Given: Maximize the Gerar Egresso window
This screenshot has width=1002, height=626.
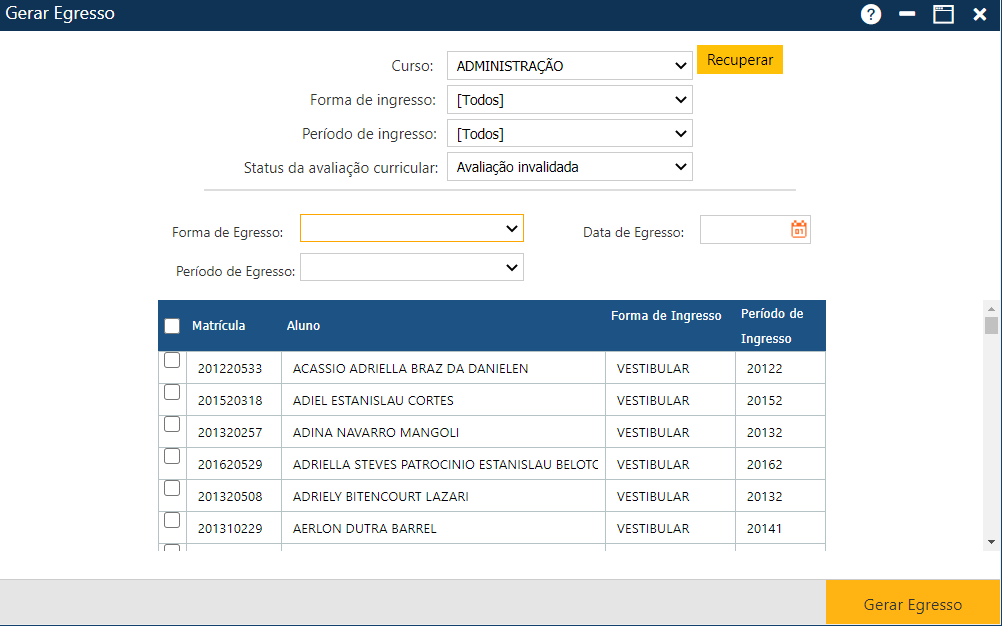Looking at the screenshot, I should [x=943, y=15].
